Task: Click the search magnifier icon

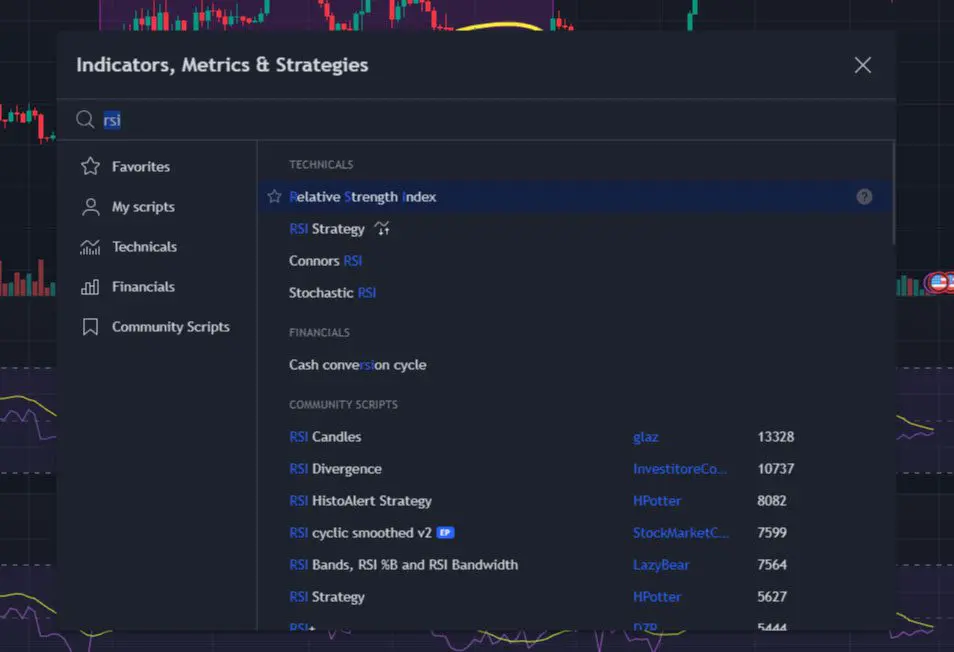Action: coord(85,120)
